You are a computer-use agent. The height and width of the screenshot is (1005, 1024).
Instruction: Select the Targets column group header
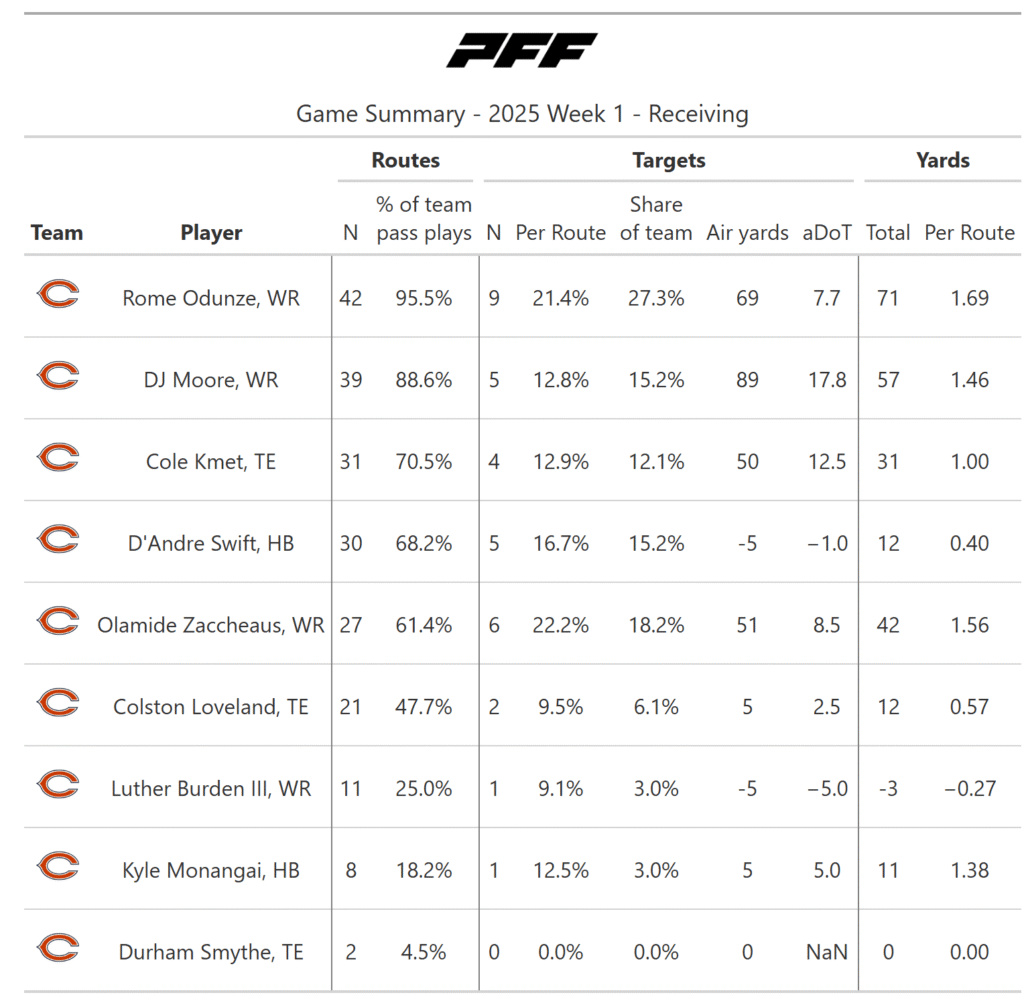(x=668, y=160)
